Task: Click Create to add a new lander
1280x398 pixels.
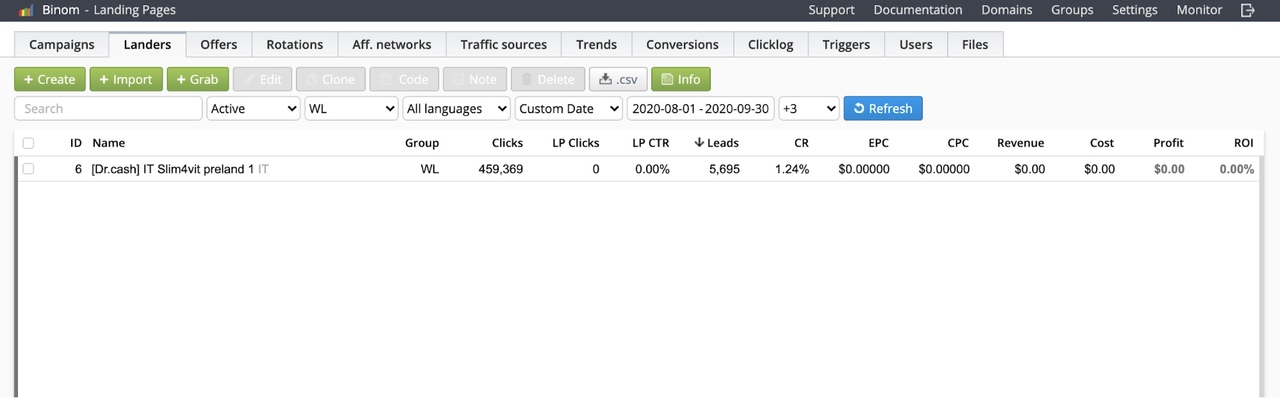Action: [x=50, y=79]
